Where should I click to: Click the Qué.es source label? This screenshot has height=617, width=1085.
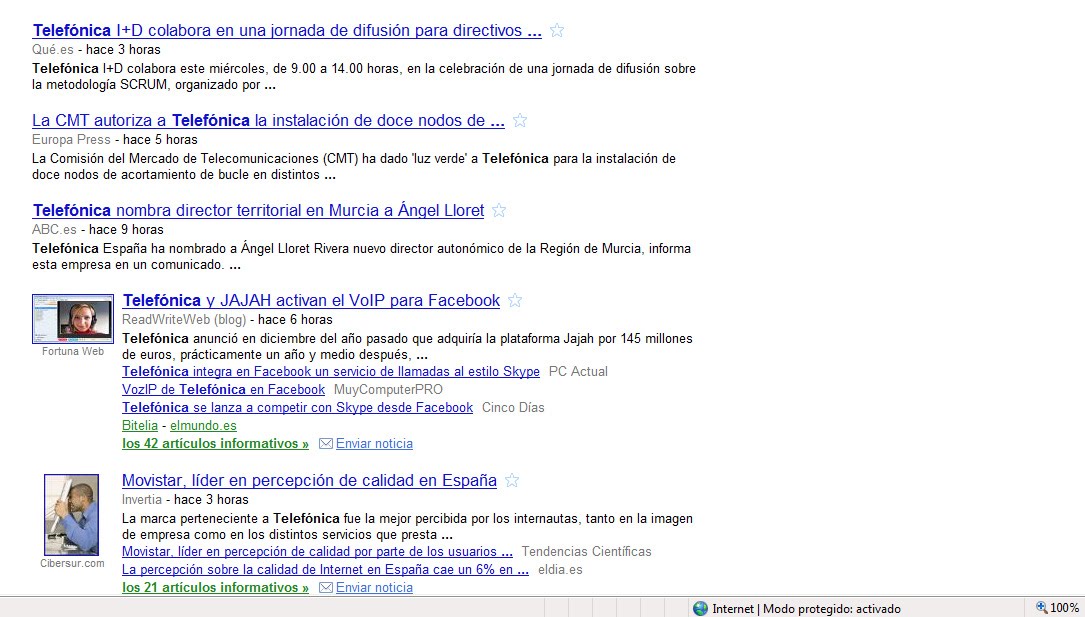click(x=53, y=50)
